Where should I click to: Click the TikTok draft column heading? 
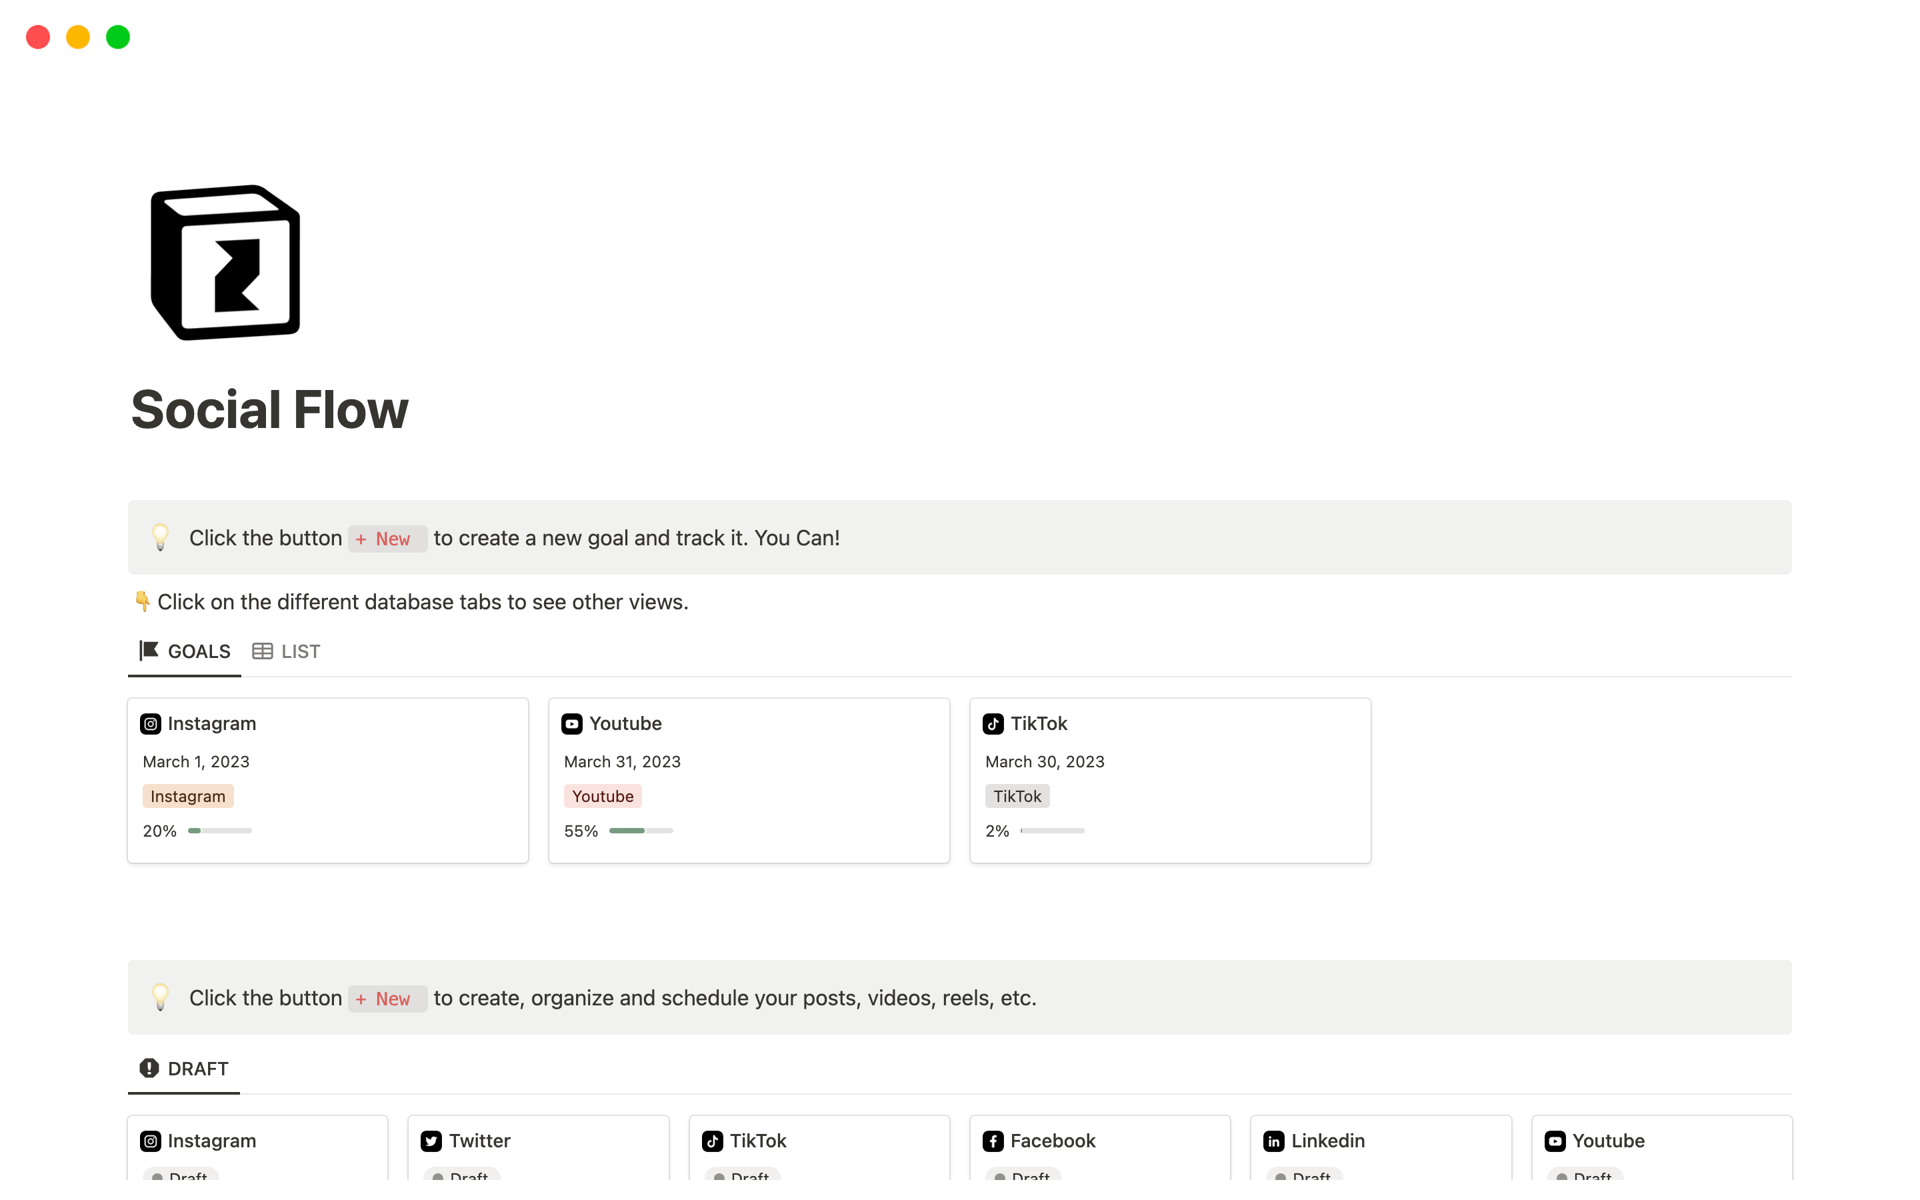[x=758, y=1141]
